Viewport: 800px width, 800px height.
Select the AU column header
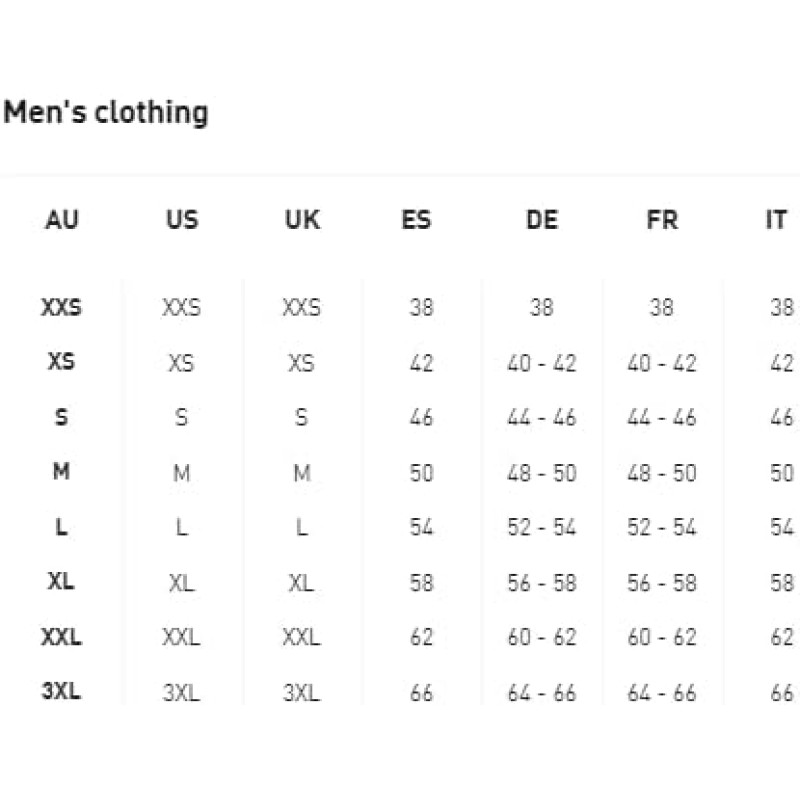click(x=62, y=220)
